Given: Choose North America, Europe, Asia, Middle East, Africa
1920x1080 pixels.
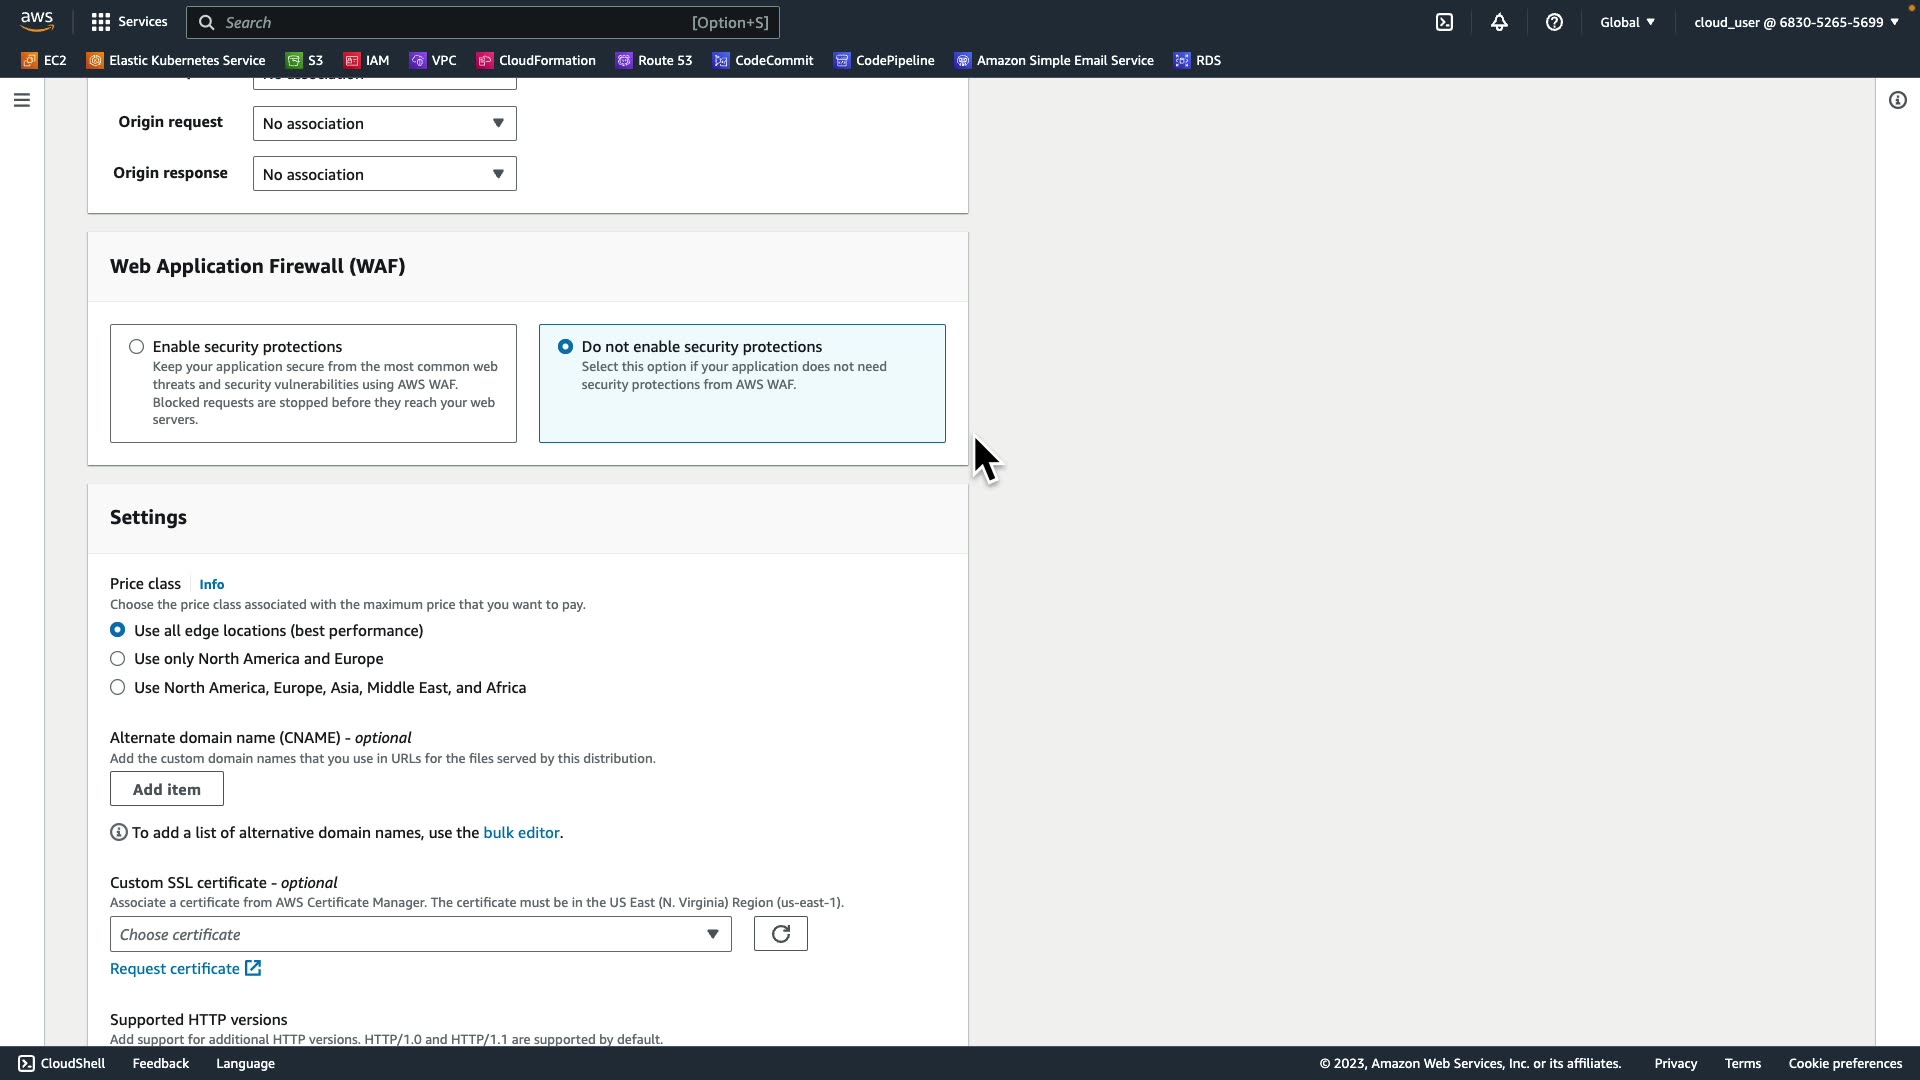Looking at the screenshot, I should [x=118, y=688].
